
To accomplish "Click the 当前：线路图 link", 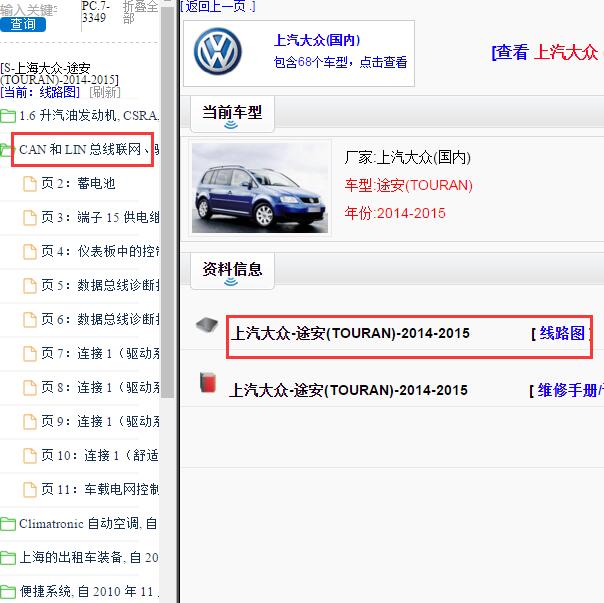I will pos(40,92).
